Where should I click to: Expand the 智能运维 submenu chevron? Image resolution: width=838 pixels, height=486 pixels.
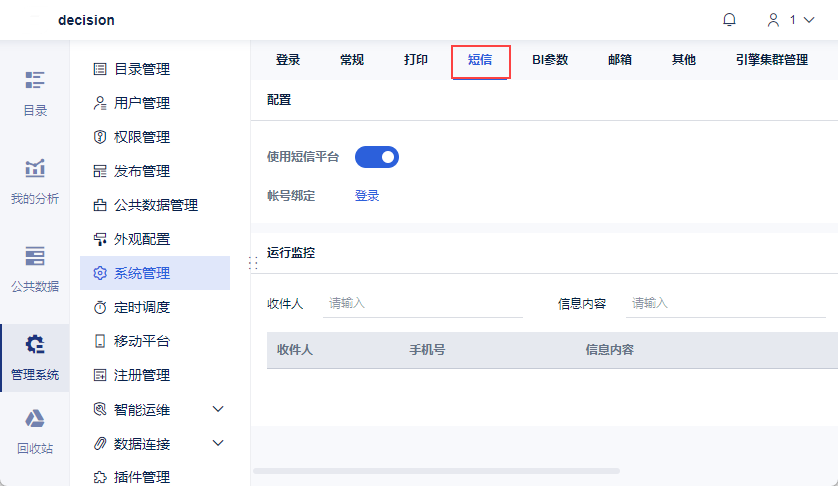(x=218, y=410)
